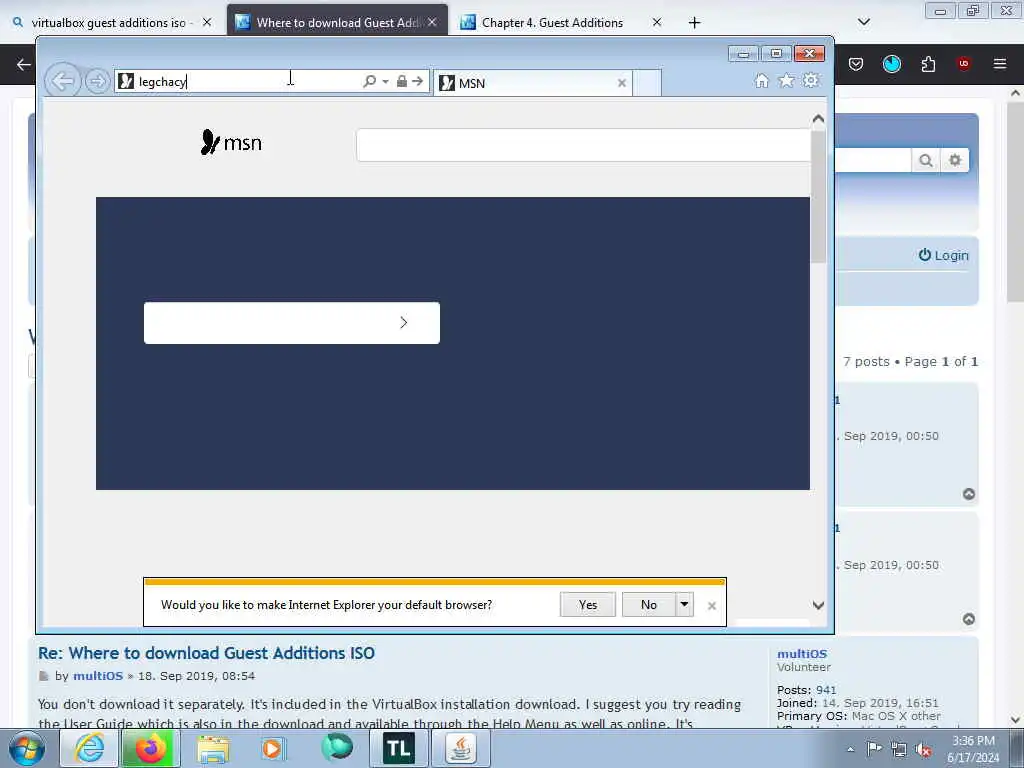Click the Go arrow in IE address bar
Viewport: 1024px width, 768px height.
[x=417, y=81]
